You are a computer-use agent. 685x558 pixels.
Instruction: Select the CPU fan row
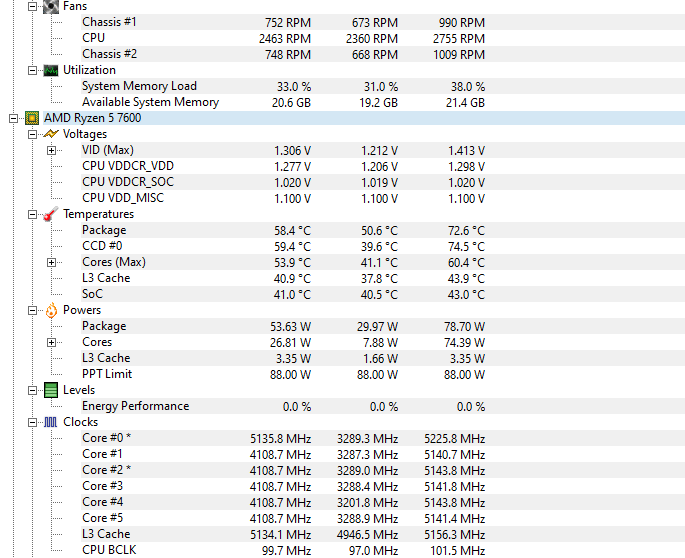tap(383, 38)
